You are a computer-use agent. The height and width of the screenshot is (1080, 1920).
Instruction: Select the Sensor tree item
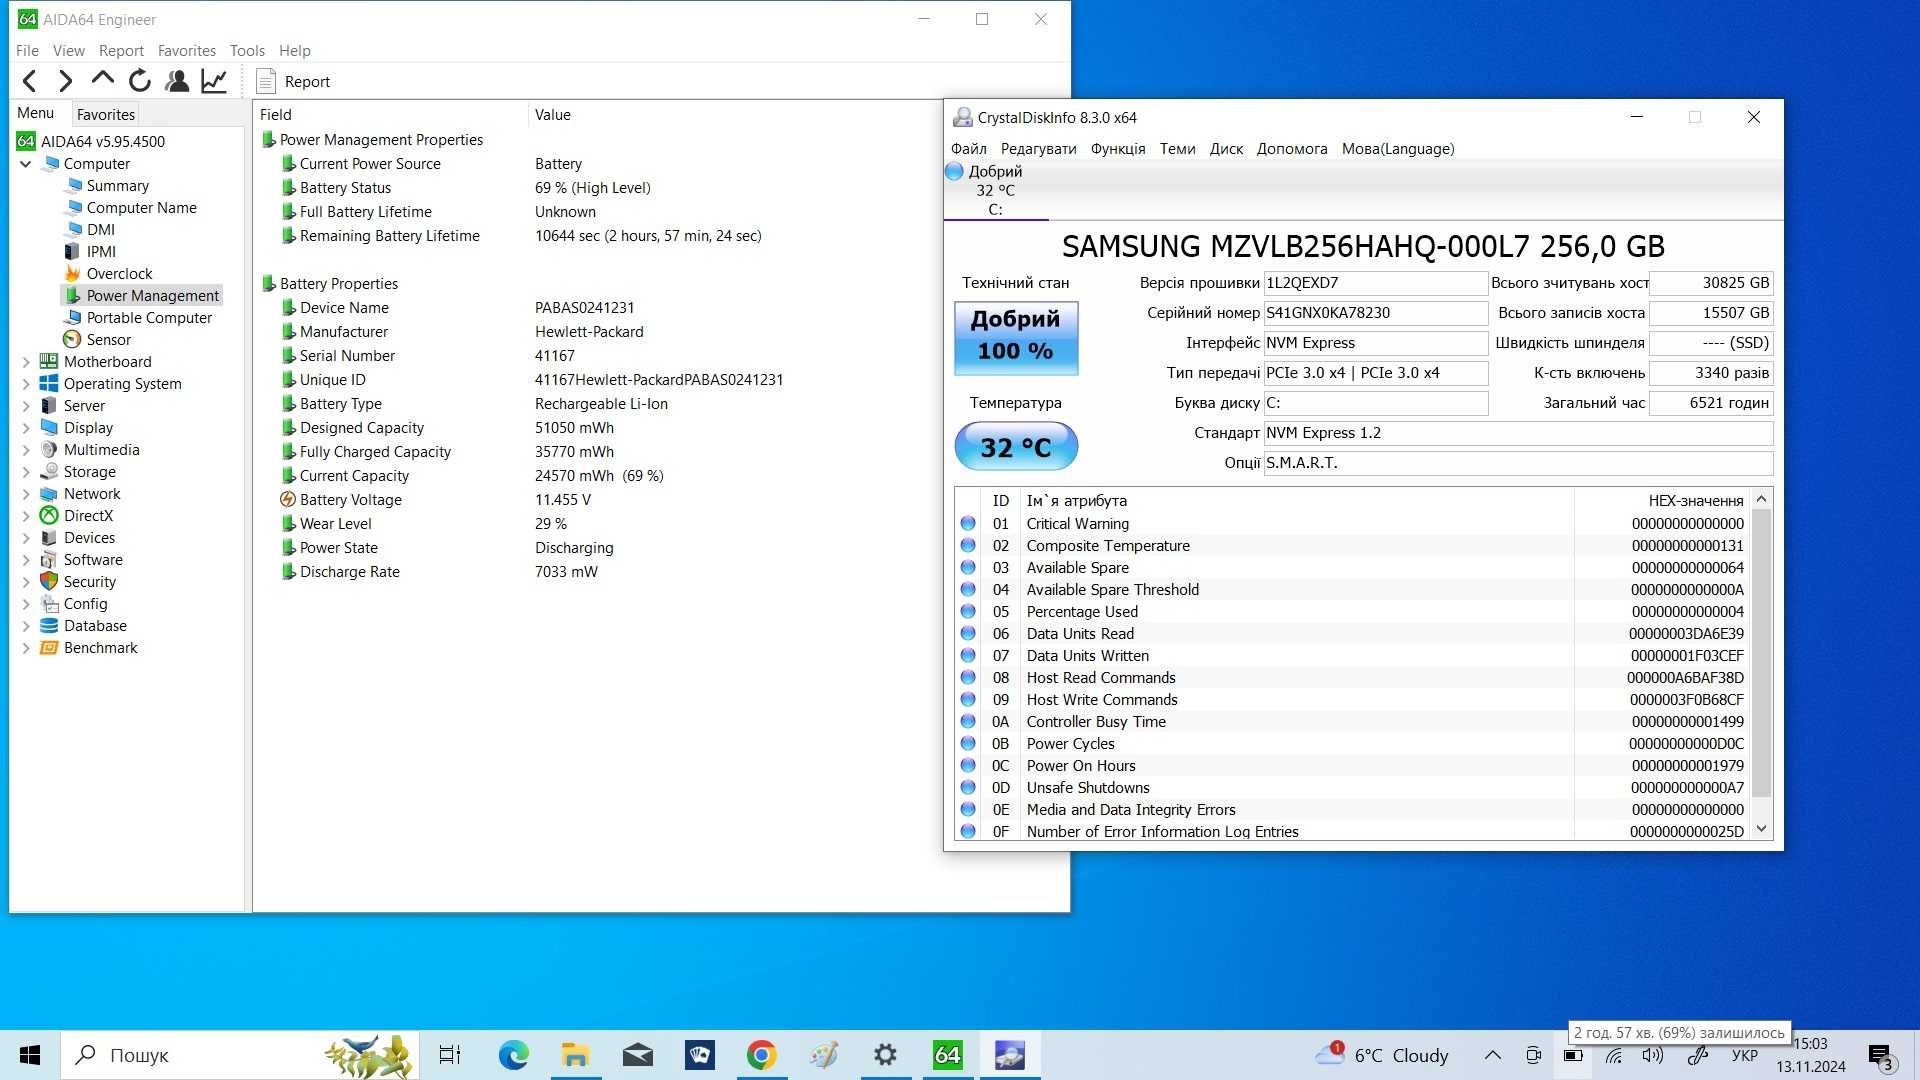pos(108,340)
